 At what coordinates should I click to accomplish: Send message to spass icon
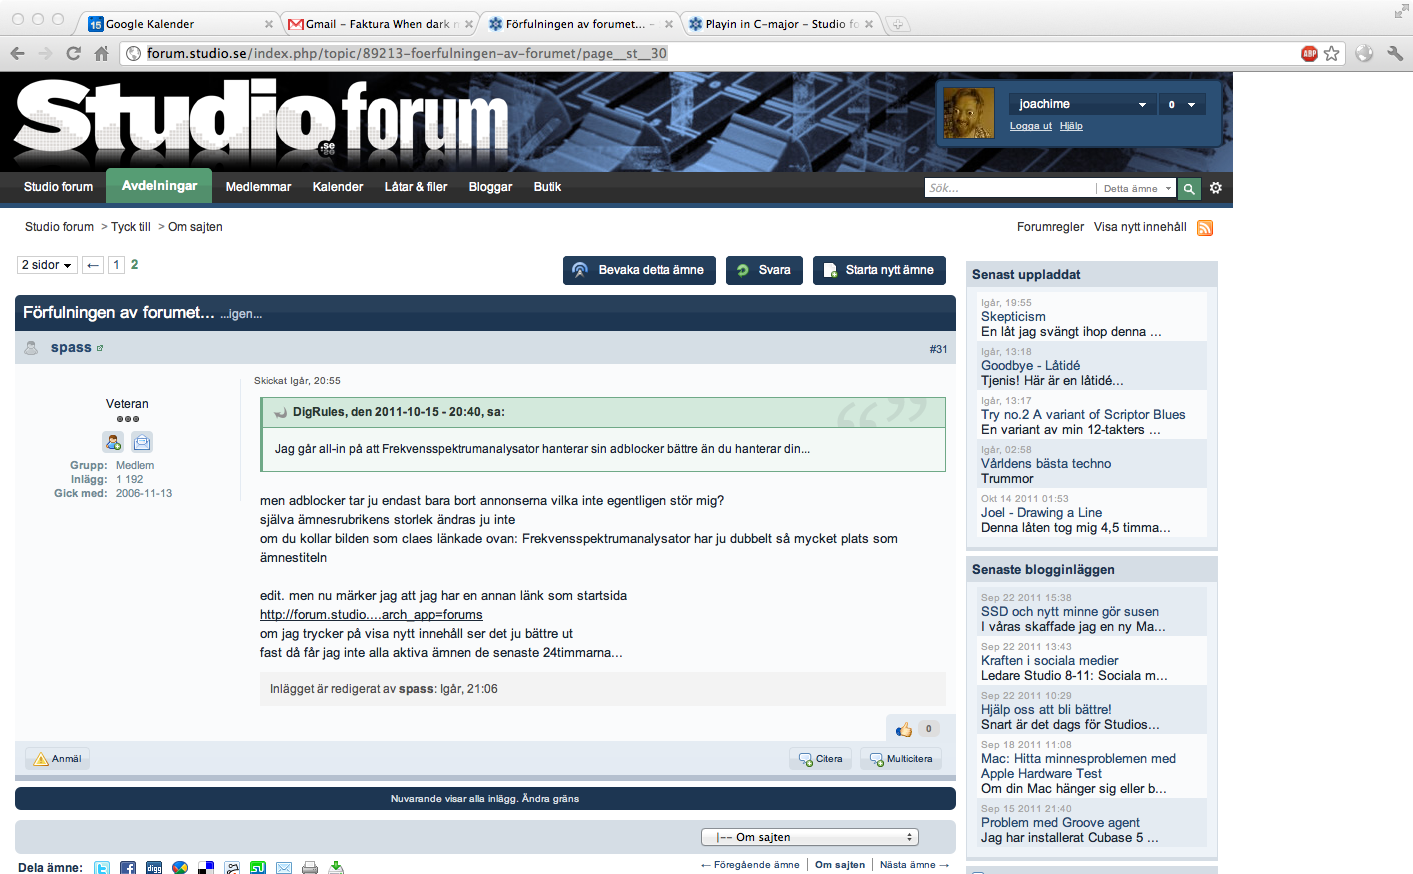click(x=142, y=442)
